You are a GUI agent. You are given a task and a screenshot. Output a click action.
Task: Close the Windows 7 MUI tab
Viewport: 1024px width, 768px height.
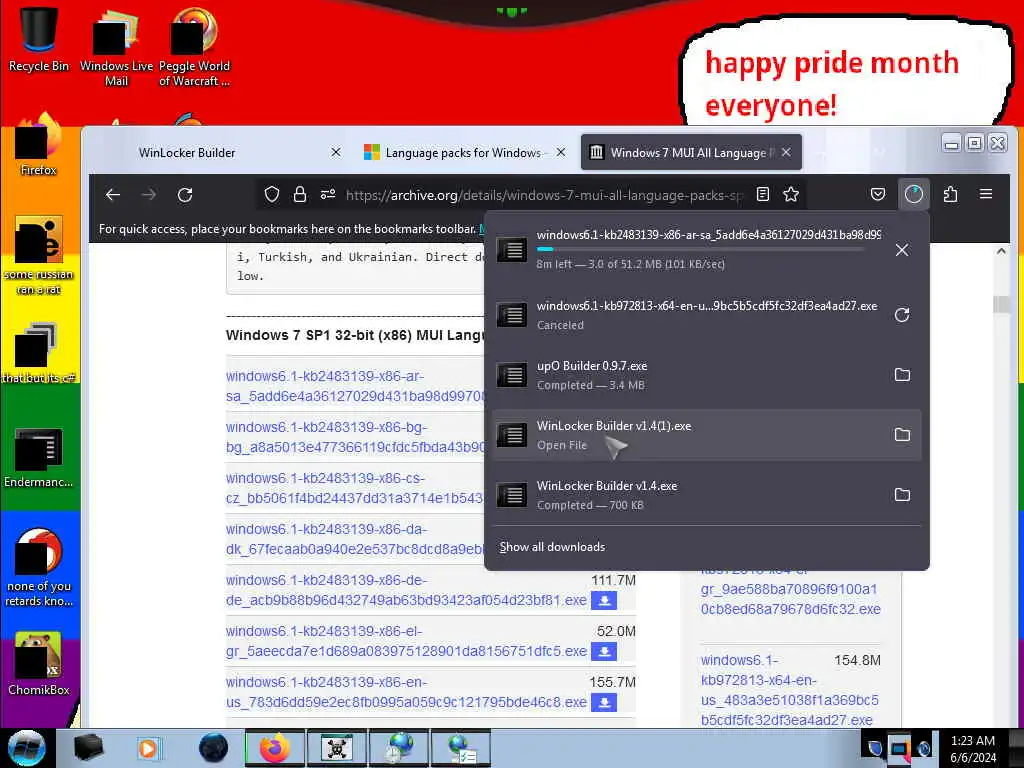click(786, 152)
